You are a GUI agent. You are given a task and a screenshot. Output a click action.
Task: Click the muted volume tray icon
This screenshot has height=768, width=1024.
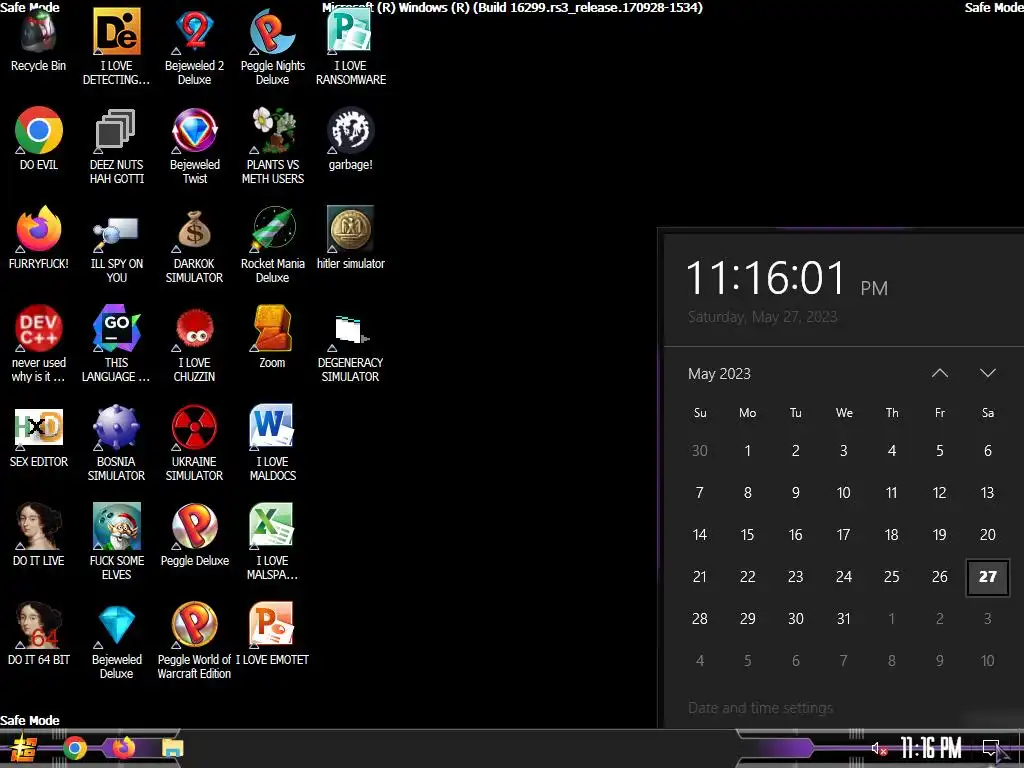pos(879,748)
